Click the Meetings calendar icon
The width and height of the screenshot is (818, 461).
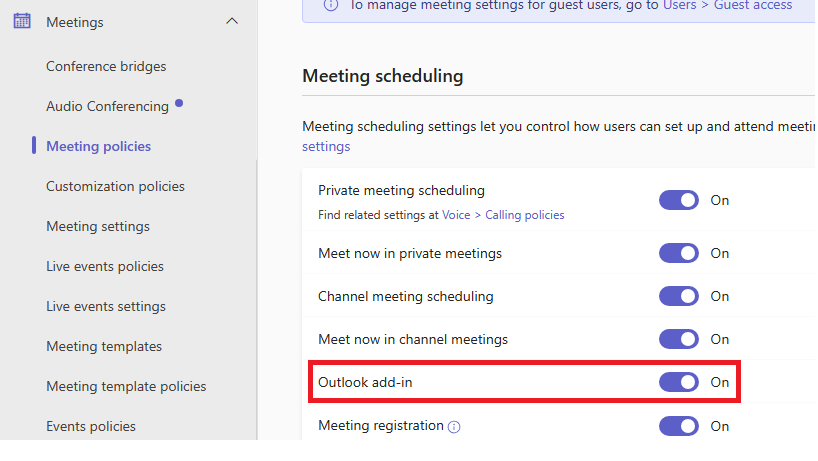pos(21,21)
